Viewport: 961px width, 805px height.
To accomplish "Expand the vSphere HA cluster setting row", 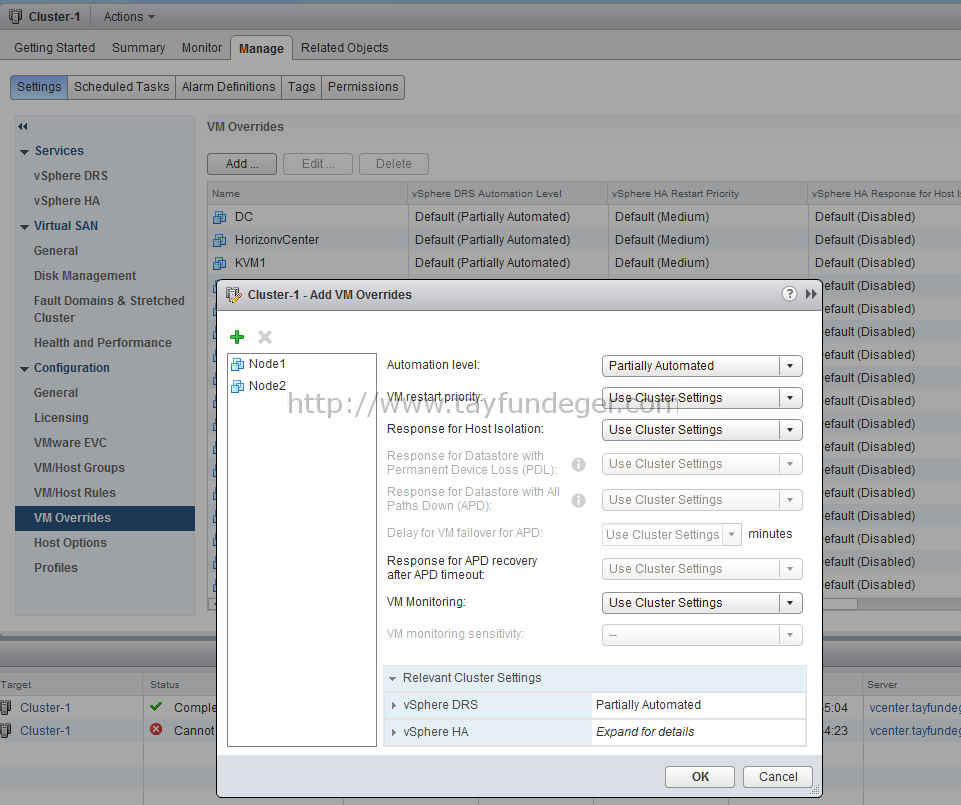I will pos(393,733).
